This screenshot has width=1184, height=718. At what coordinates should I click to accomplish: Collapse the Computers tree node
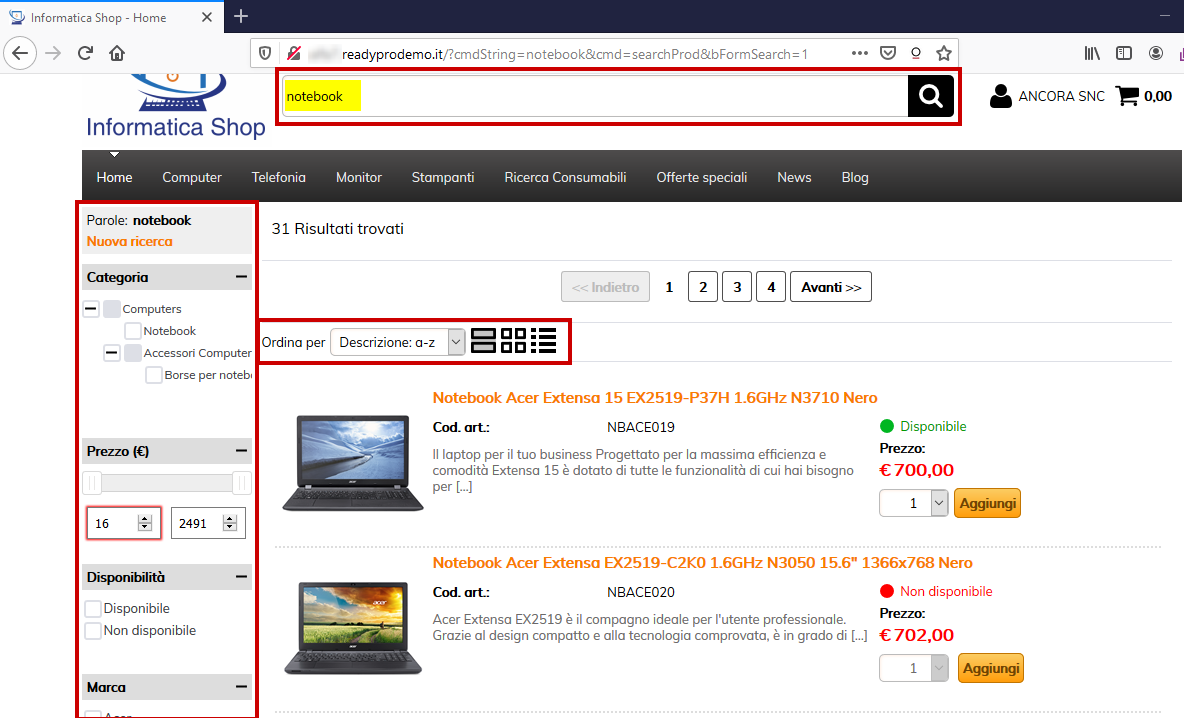[91, 309]
